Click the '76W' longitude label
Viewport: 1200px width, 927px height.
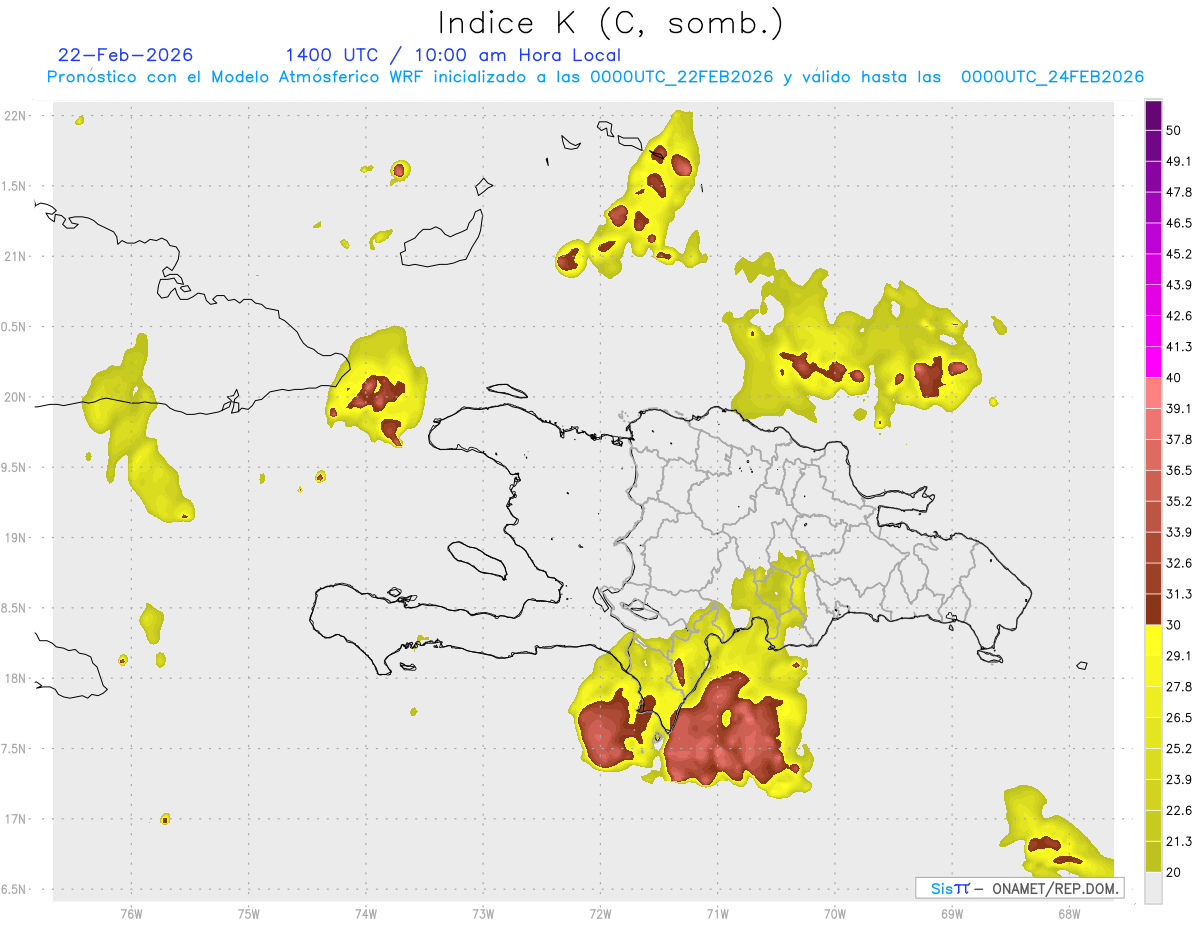(x=131, y=914)
